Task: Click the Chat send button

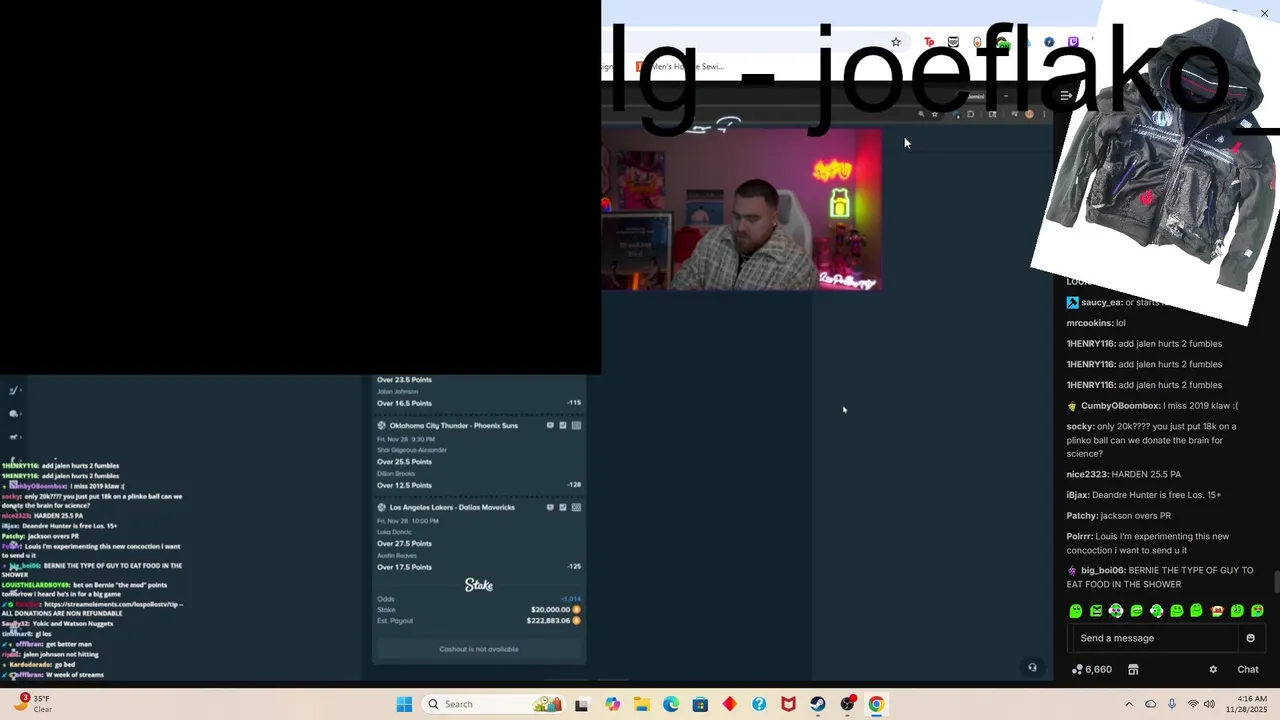Action: pos(1248,670)
